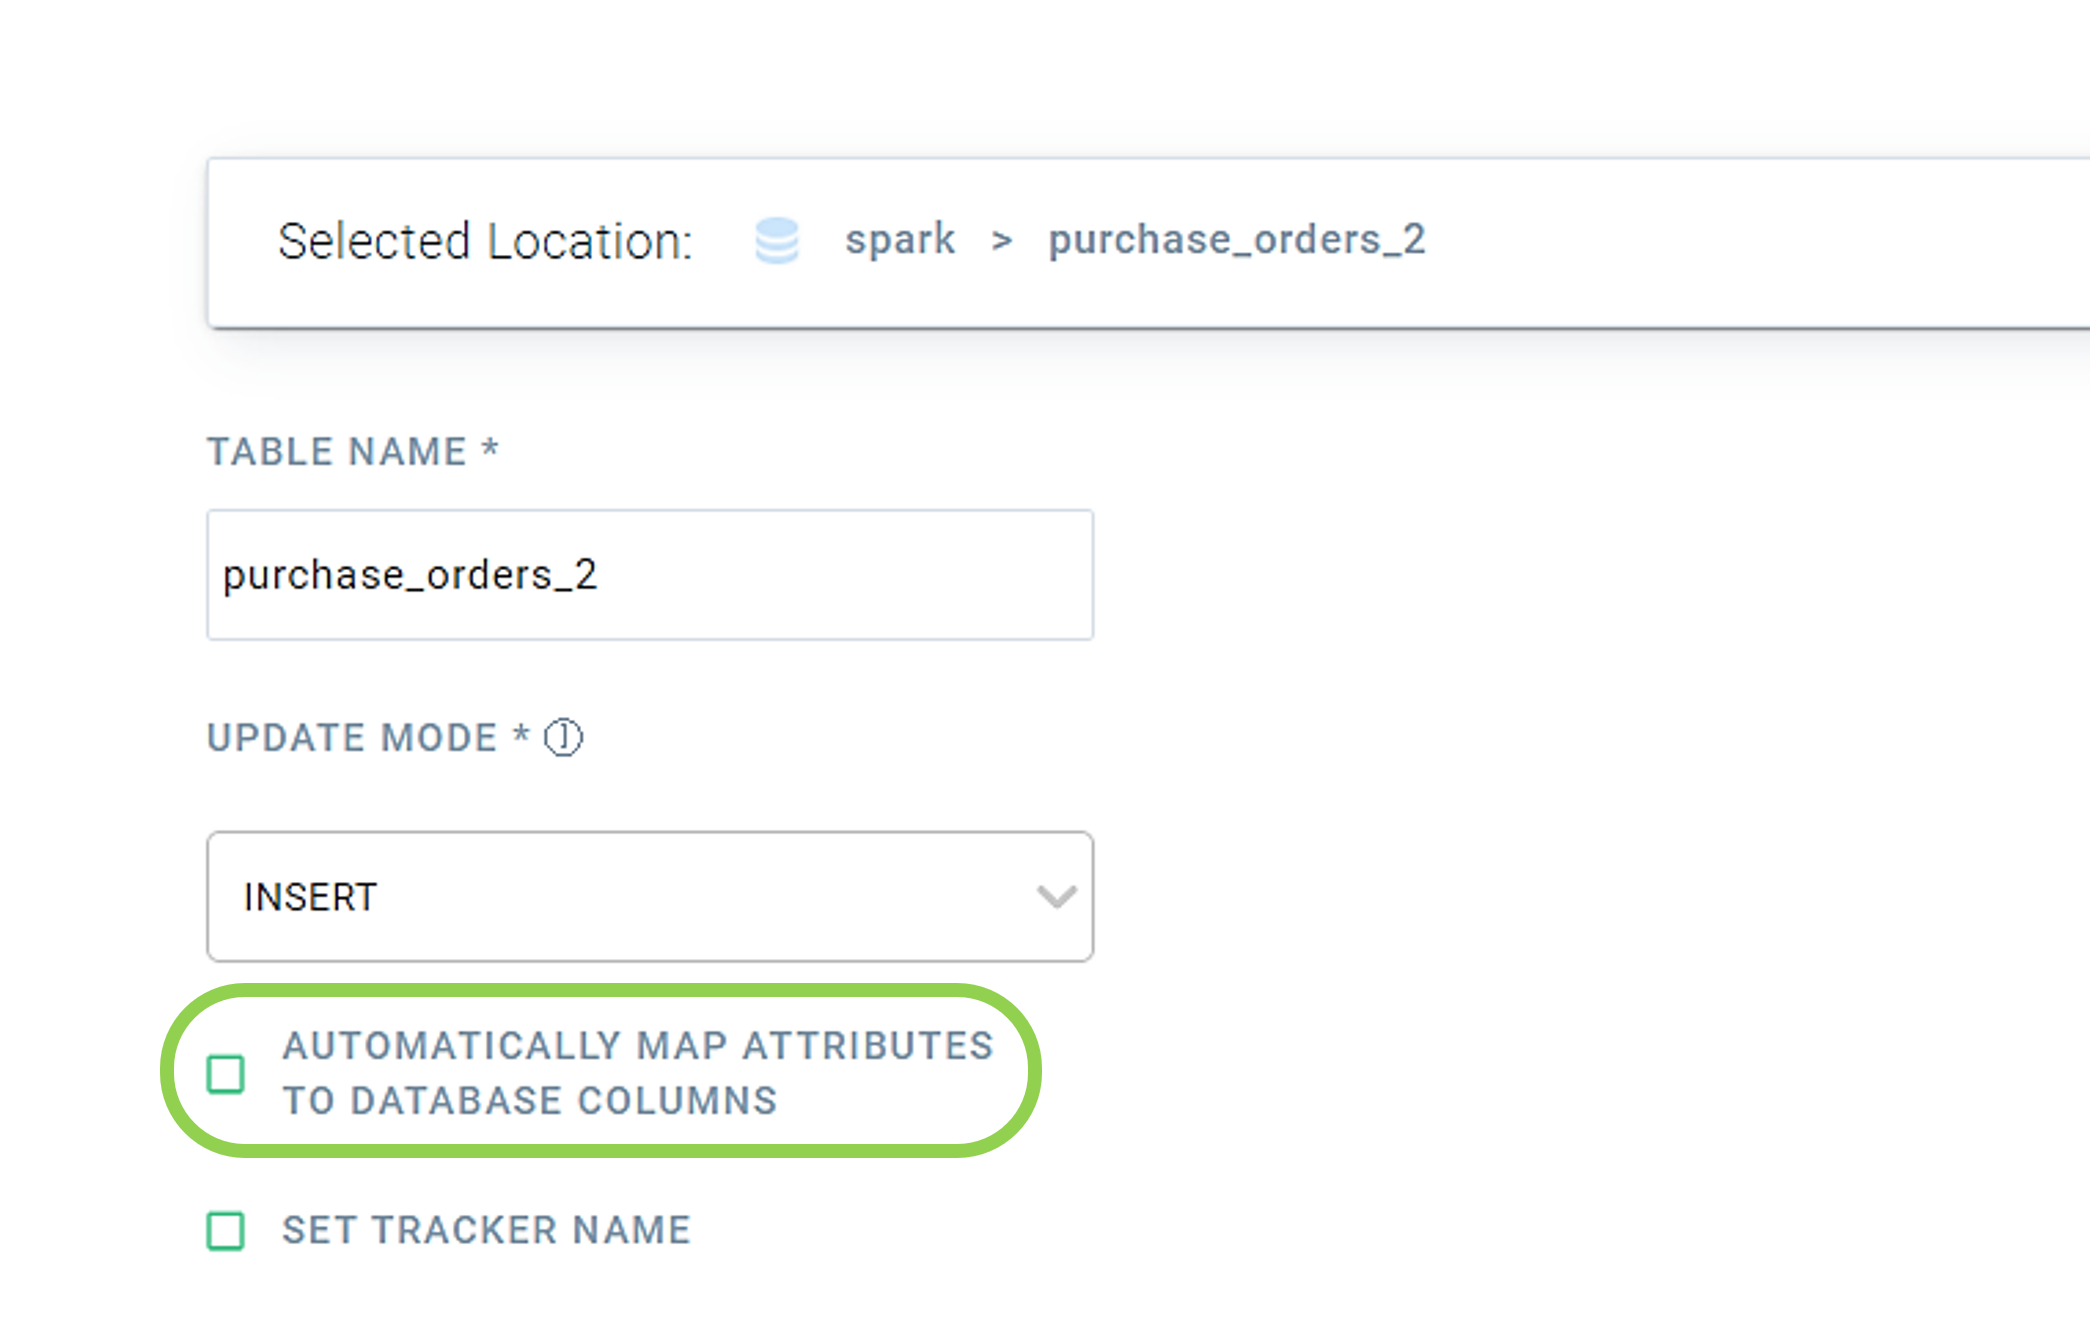Click the 'Selected Location:' heading text

click(x=485, y=241)
